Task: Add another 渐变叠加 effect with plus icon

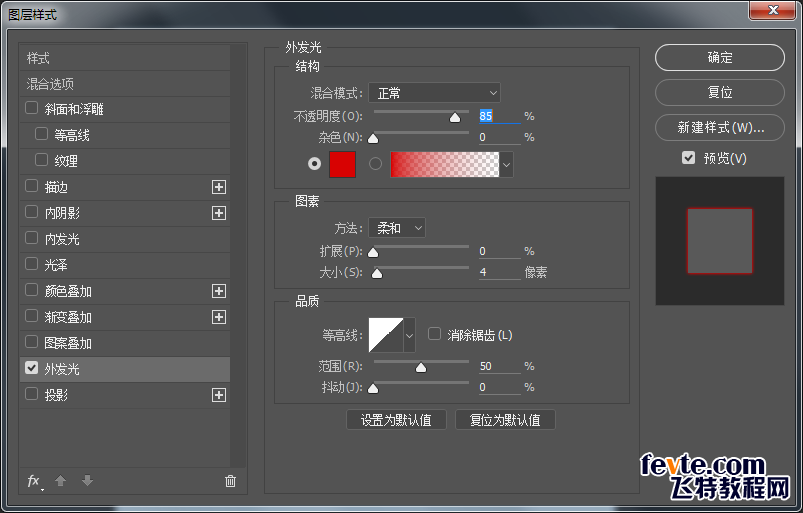Action: click(x=219, y=317)
